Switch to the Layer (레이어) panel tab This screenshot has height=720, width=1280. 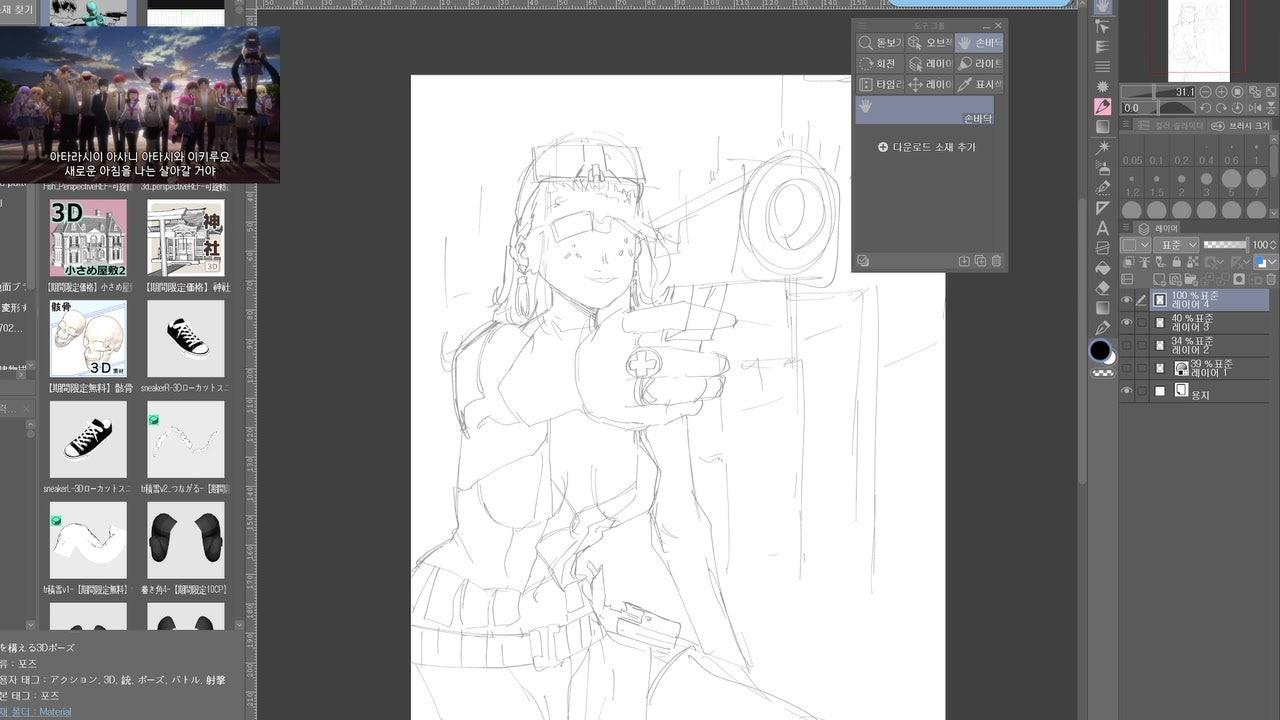tap(1160, 228)
